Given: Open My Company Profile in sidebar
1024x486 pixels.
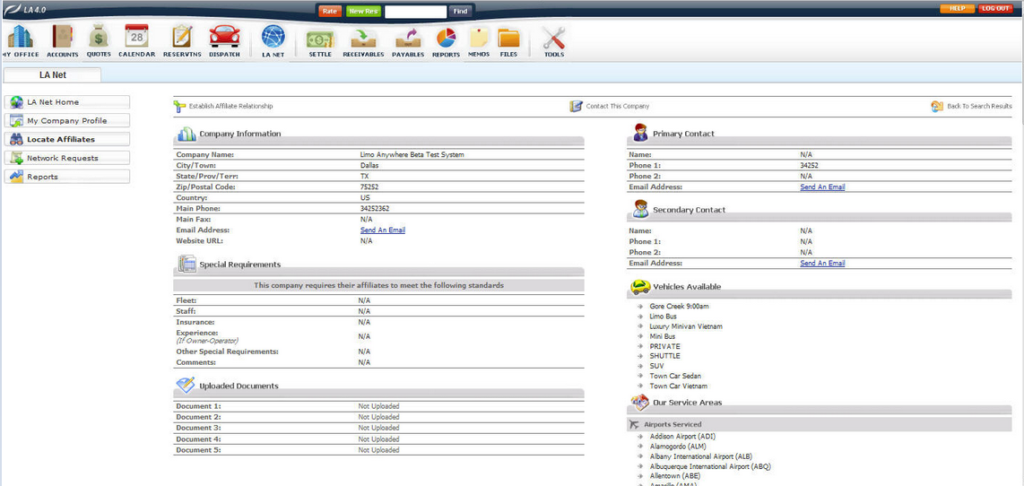Looking at the screenshot, I should tap(68, 121).
